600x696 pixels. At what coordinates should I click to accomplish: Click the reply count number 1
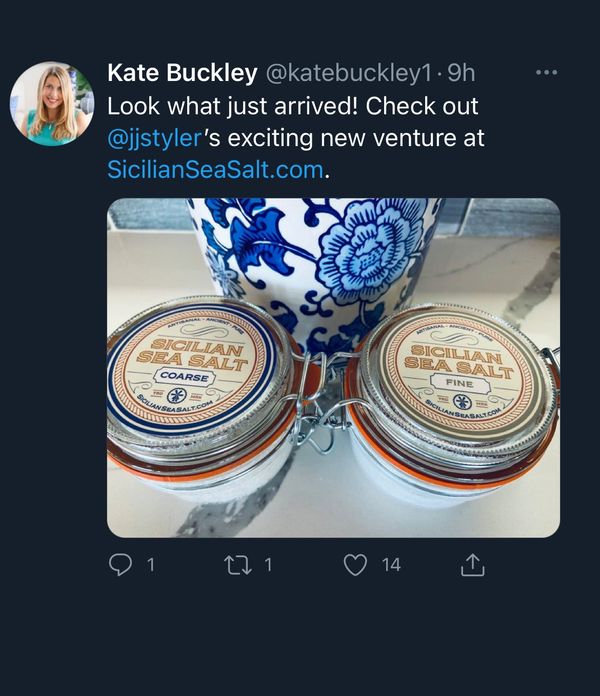tap(150, 565)
